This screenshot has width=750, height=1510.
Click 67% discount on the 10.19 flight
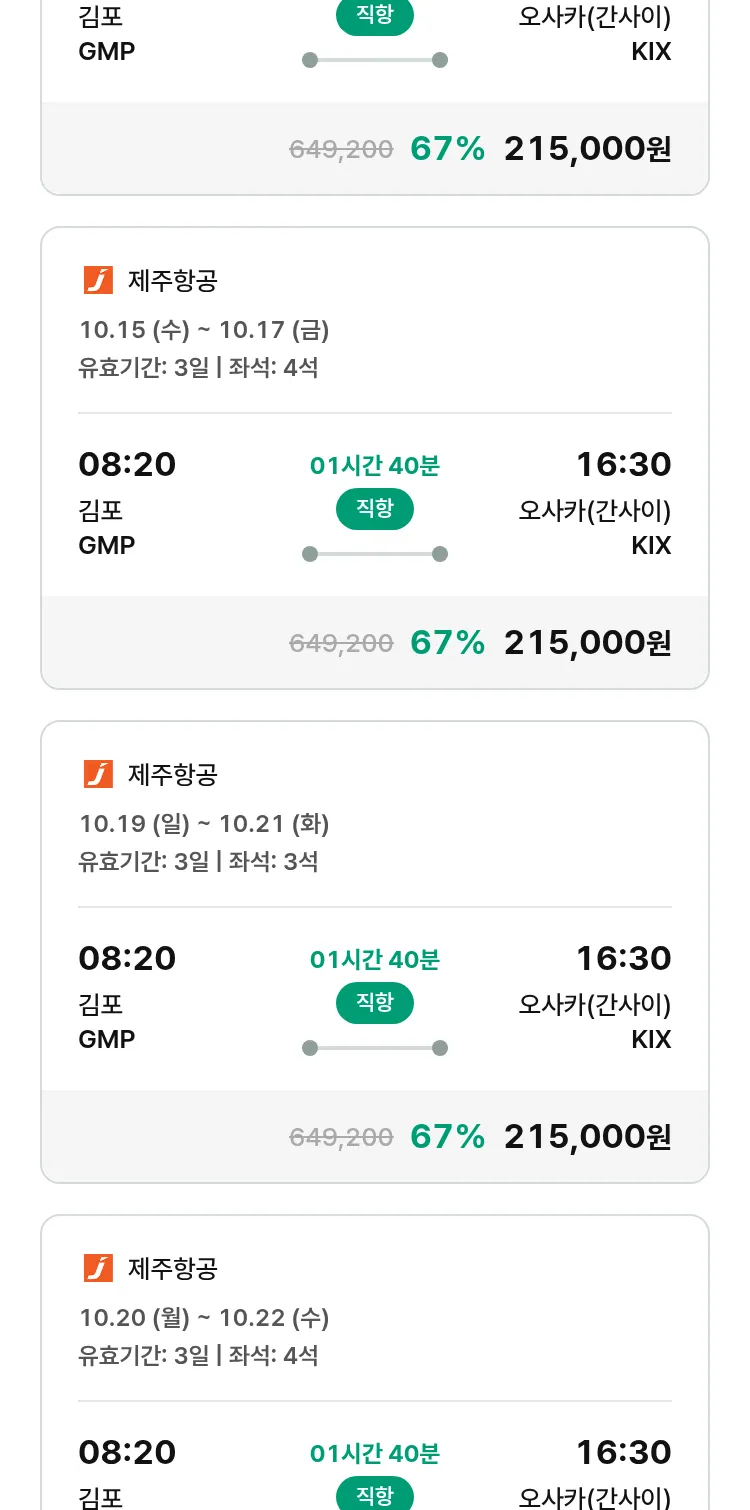pos(447,1136)
